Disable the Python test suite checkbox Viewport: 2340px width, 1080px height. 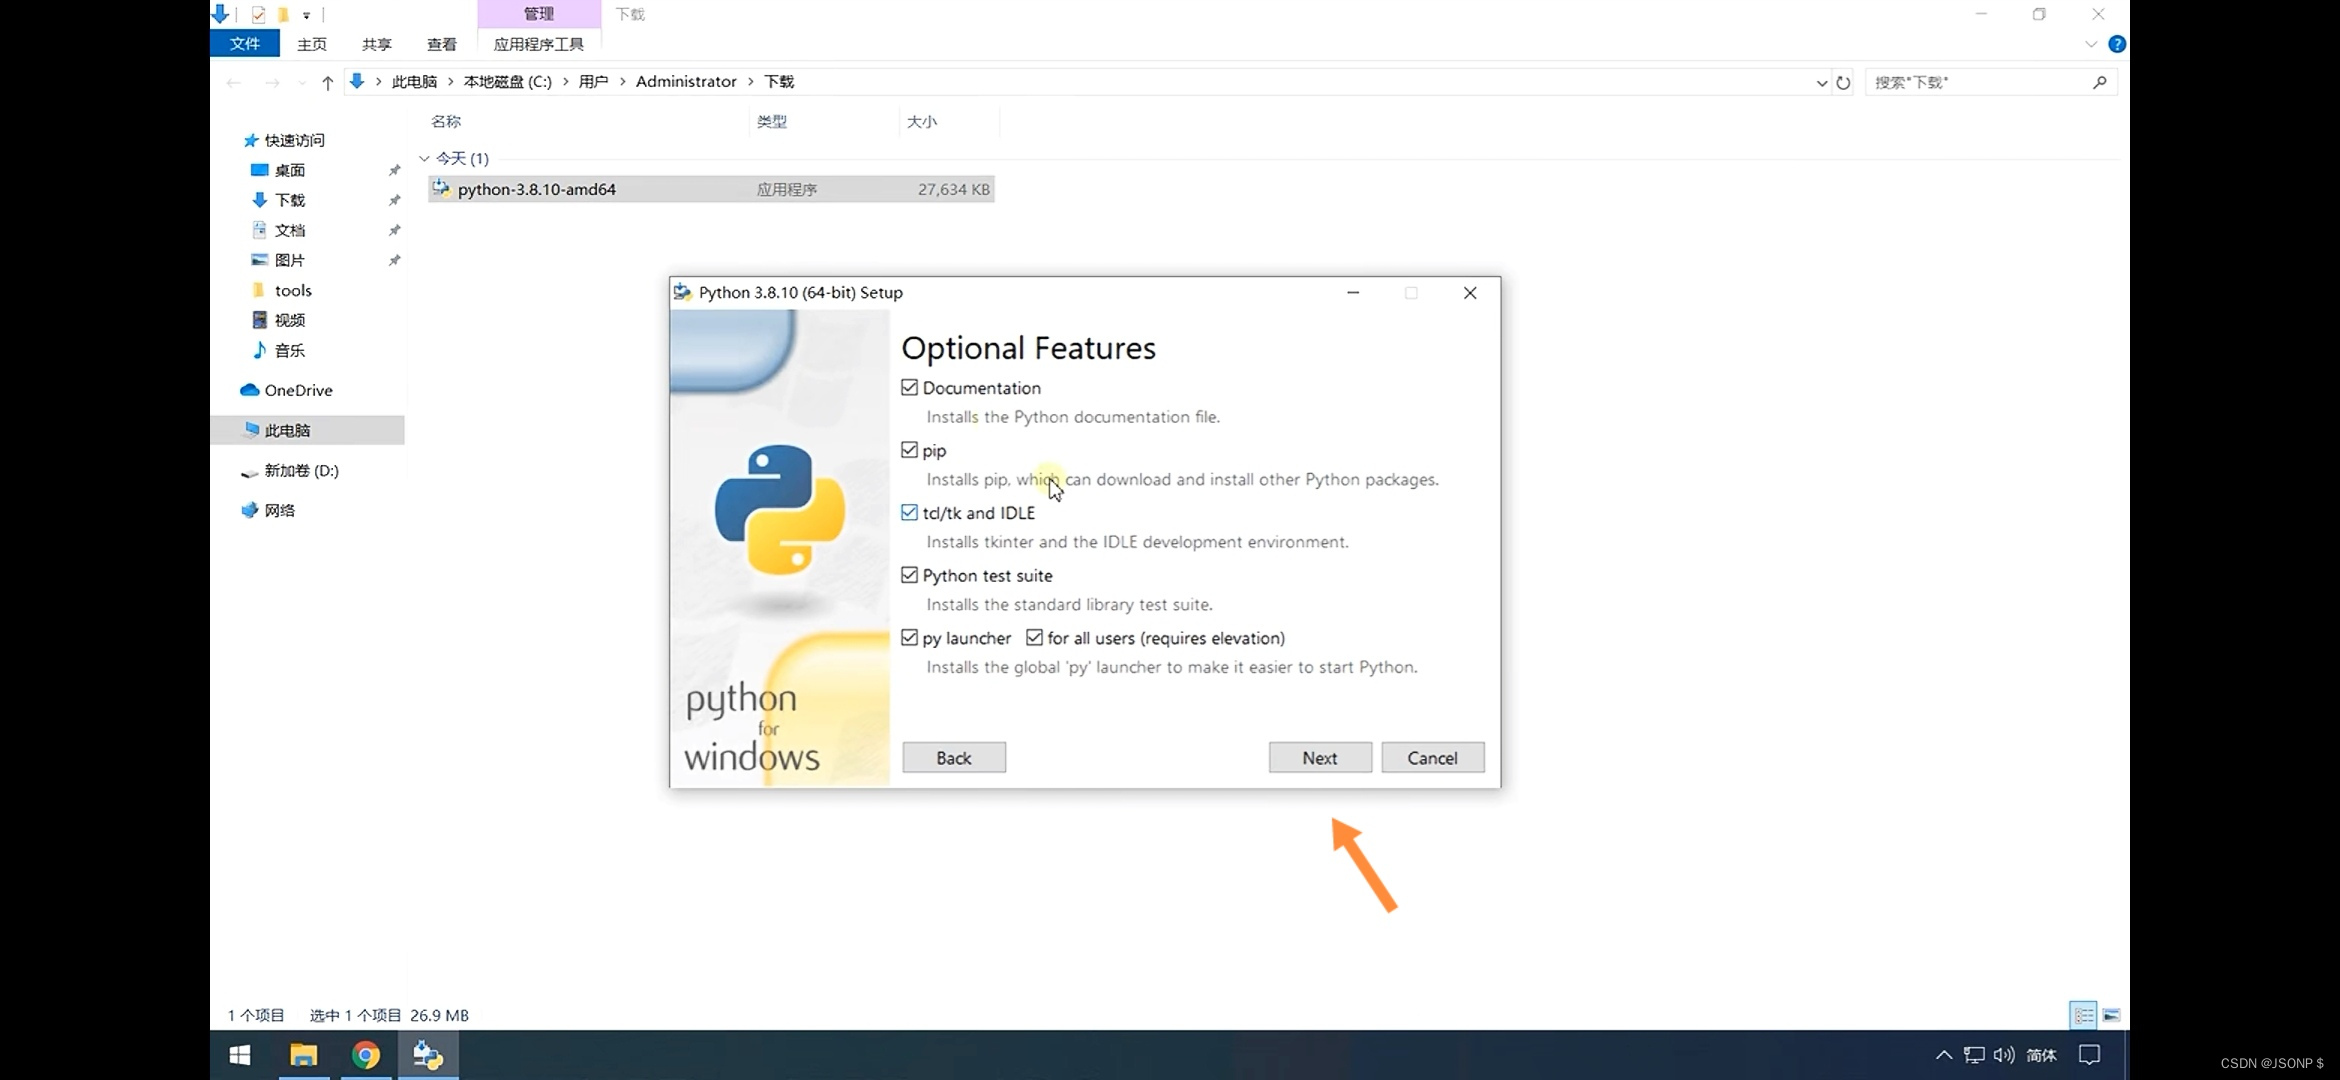click(907, 574)
